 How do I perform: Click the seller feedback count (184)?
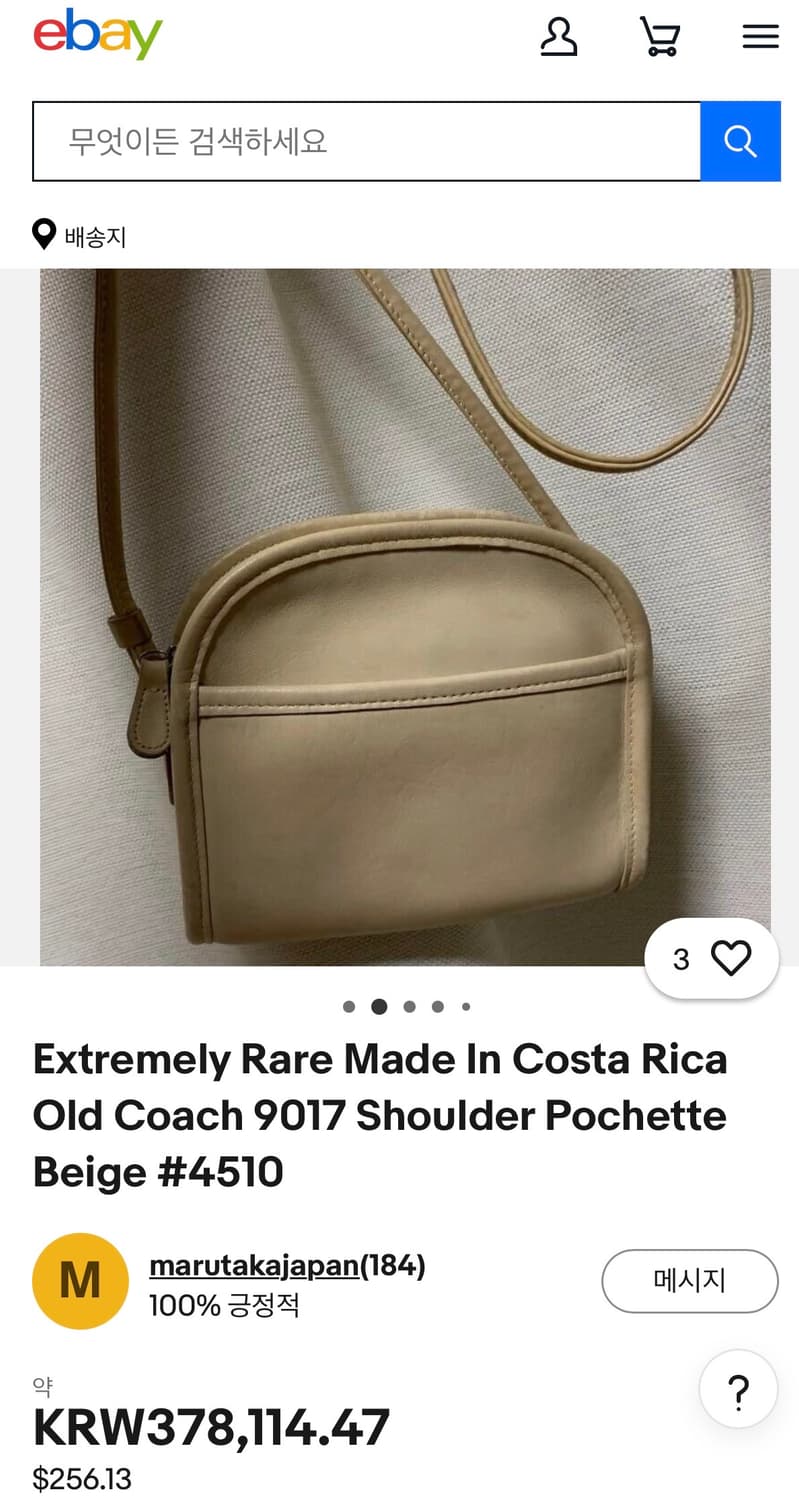click(393, 1266)
